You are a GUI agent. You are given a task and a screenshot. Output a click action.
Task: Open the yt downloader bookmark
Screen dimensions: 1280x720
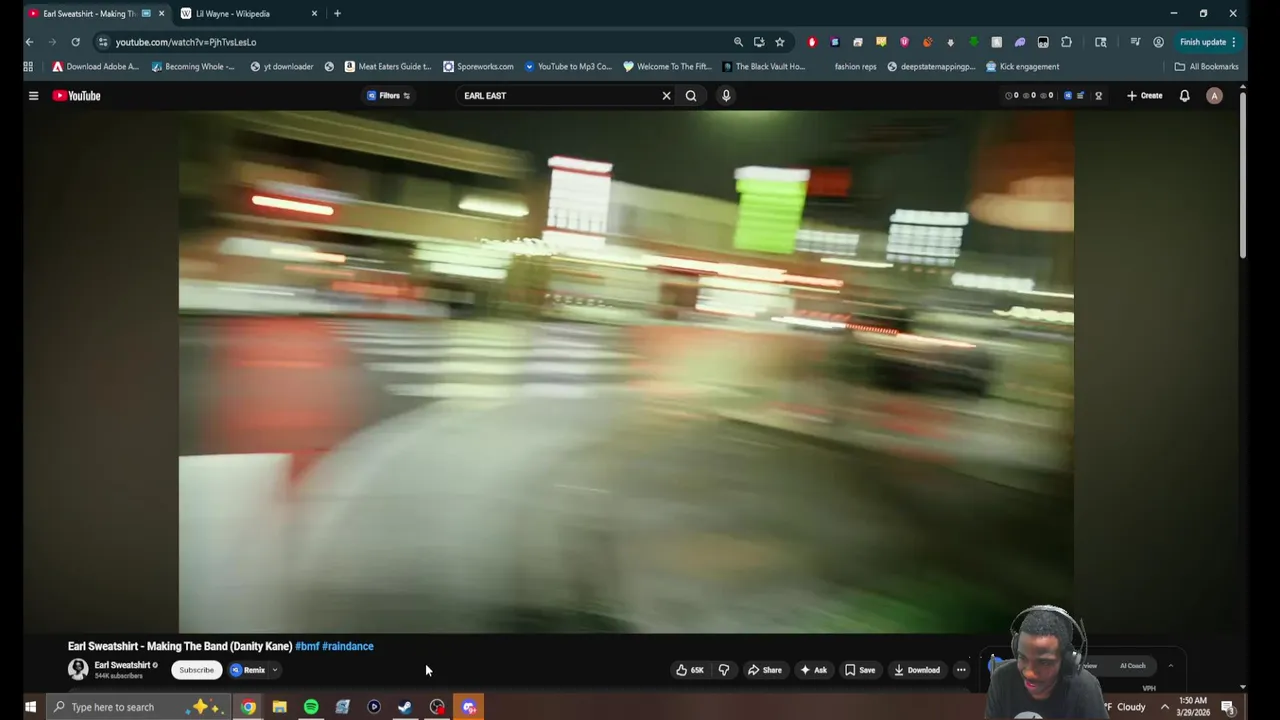click(282, 67)
